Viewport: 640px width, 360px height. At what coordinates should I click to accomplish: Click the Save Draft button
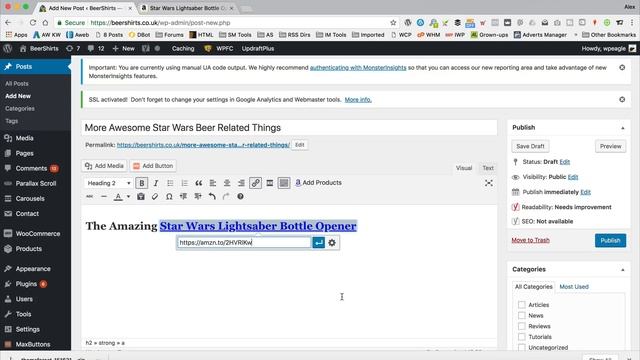(x=530, y=146)
